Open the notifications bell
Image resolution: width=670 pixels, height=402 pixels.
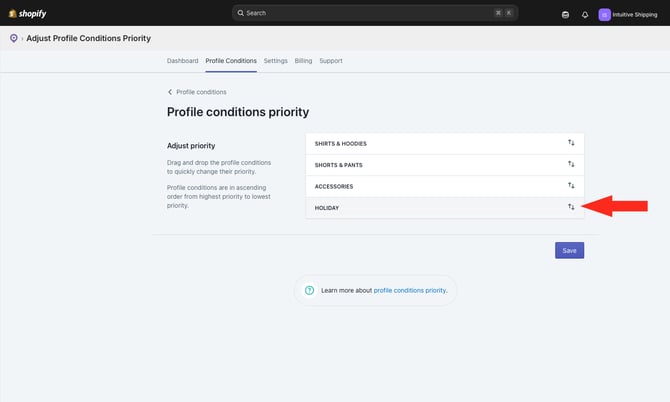point(585,15)
